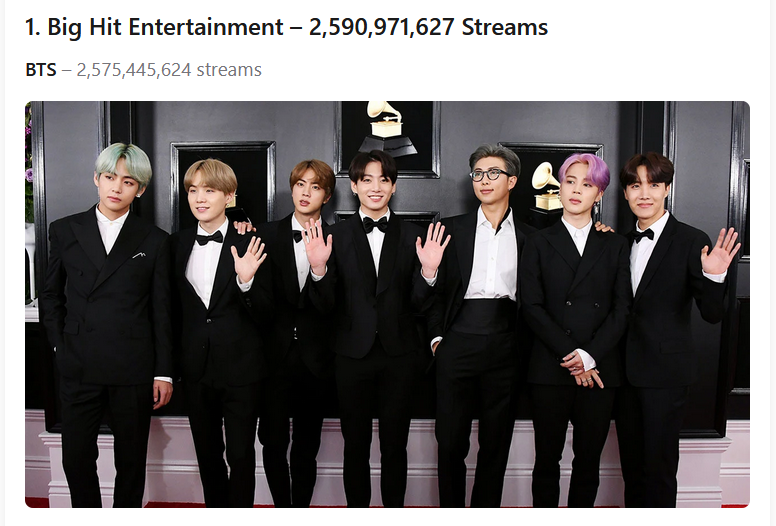
Task: Click the bold BTS artist name
Action: (41, 70)
